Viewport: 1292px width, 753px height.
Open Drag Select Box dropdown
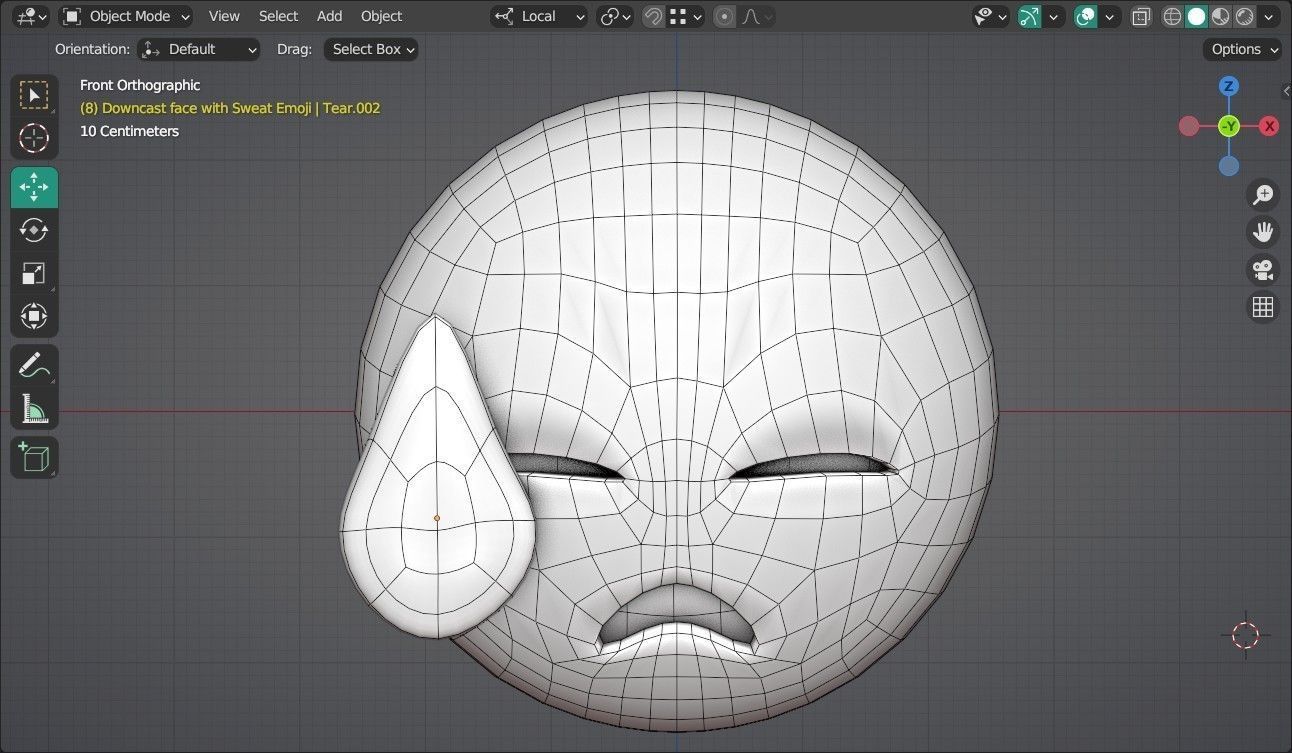pyautogui.click(x=370, y=49)
